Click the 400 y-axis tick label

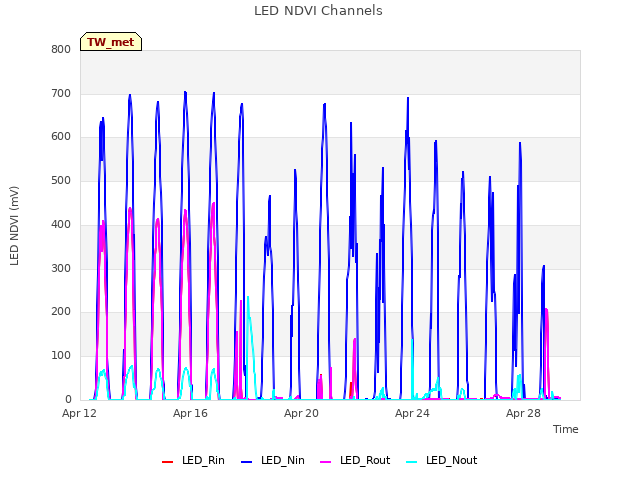click(61, 224)
